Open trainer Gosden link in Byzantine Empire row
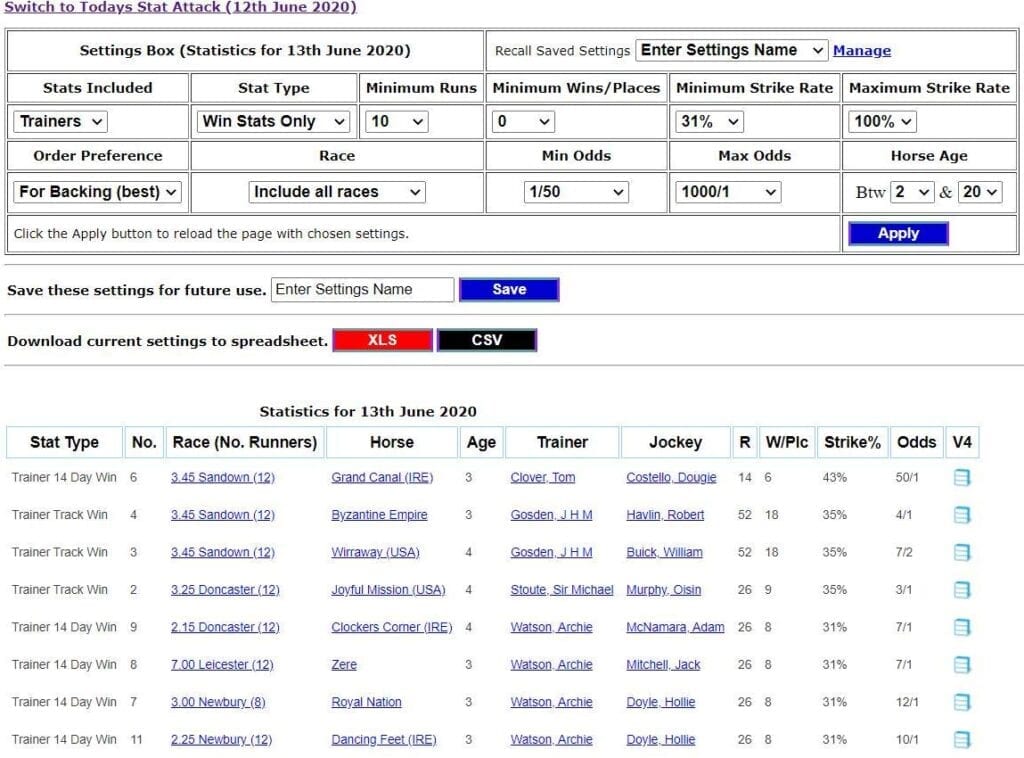 coord(551,514)
